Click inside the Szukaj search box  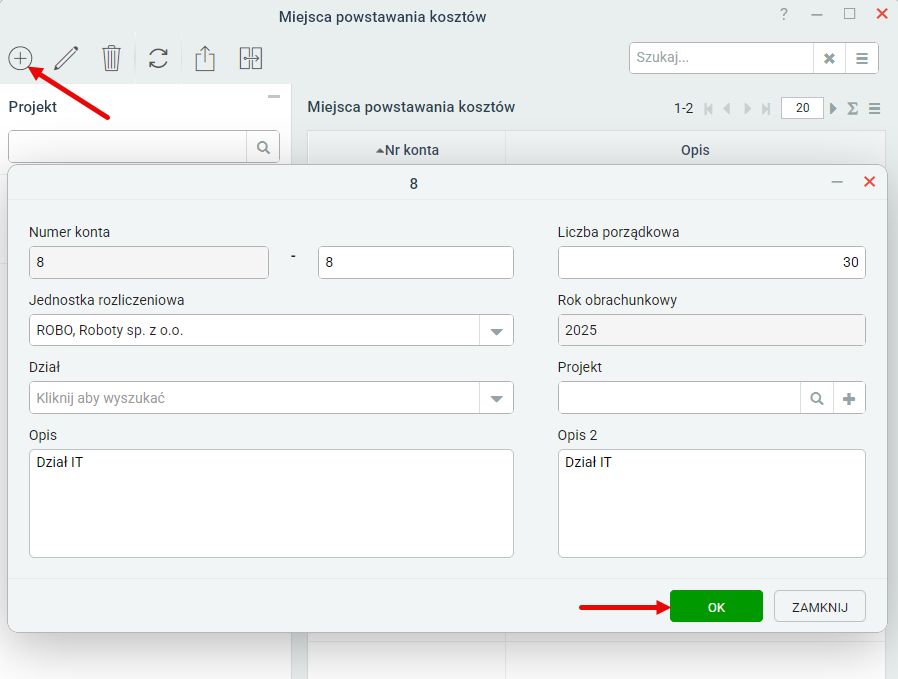[x=721, y=58]
